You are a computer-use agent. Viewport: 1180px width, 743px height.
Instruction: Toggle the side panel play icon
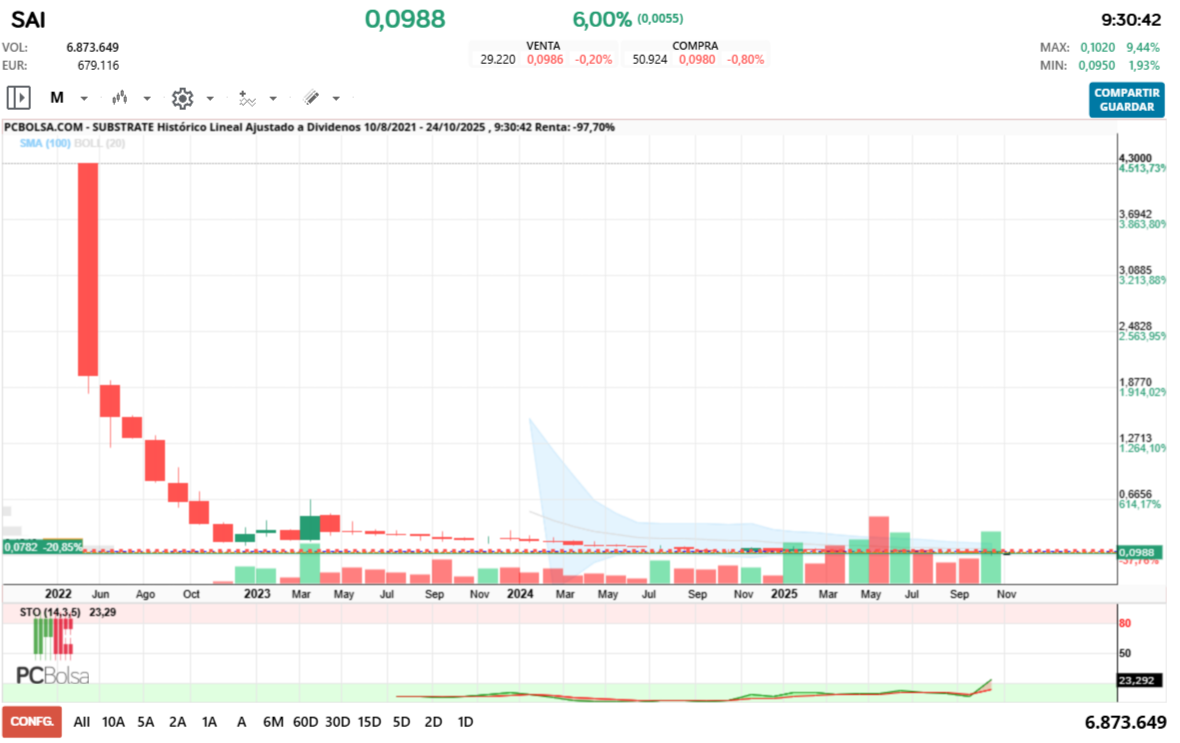[18, 98]
